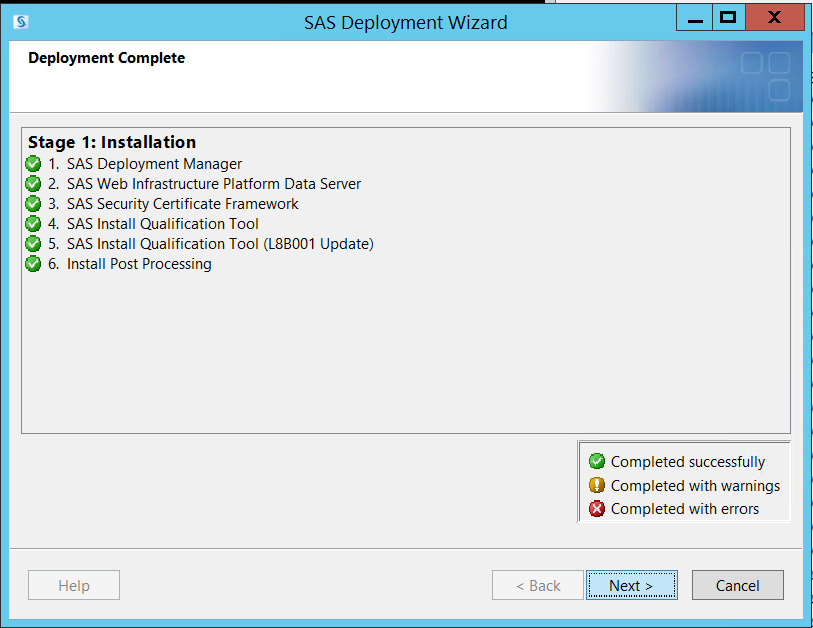Click the Next button to continue
This screenshot has height=628, width=813.
631,585
